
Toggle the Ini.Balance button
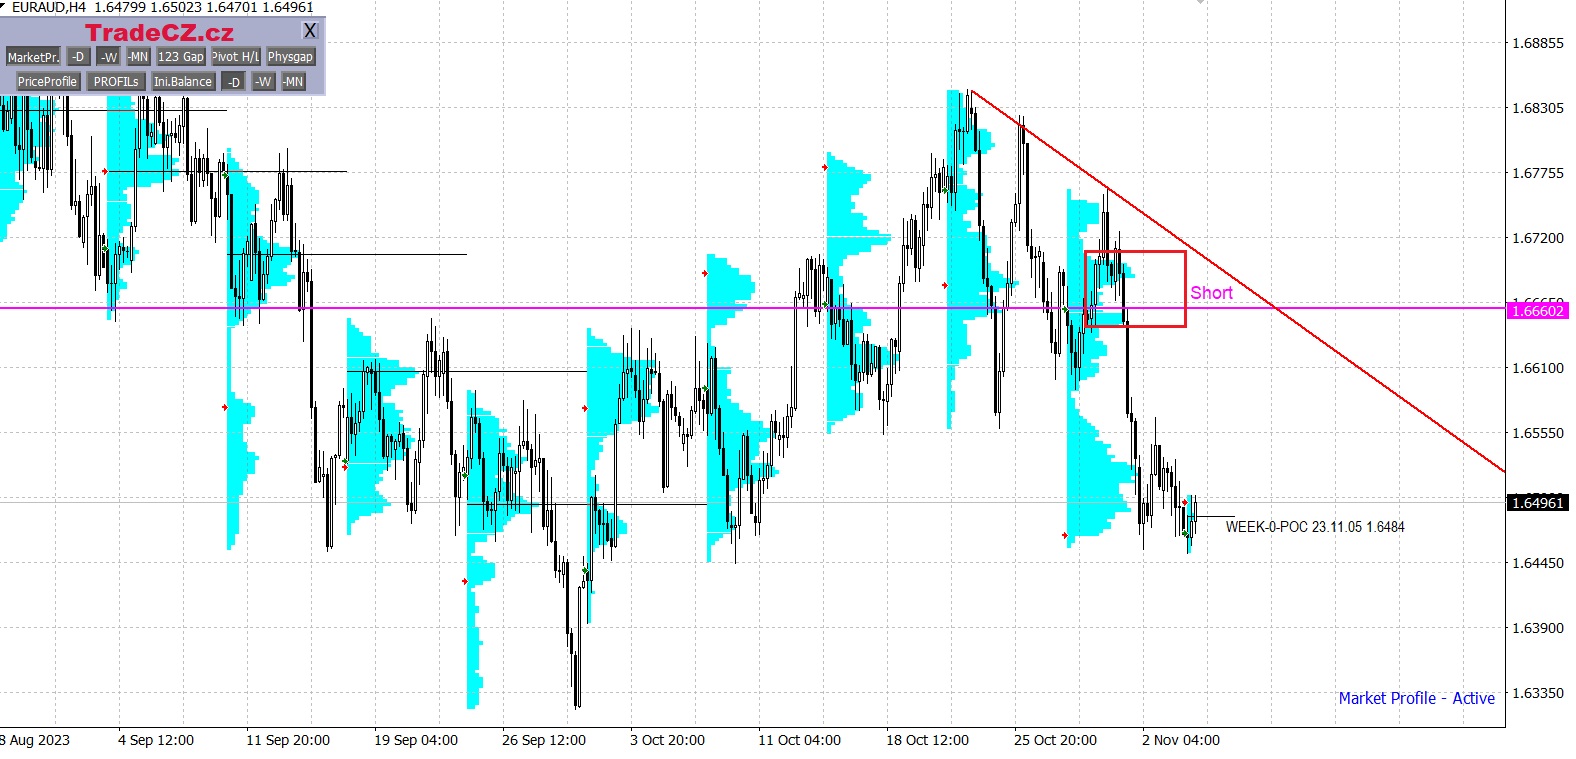[x=183, y=82]
